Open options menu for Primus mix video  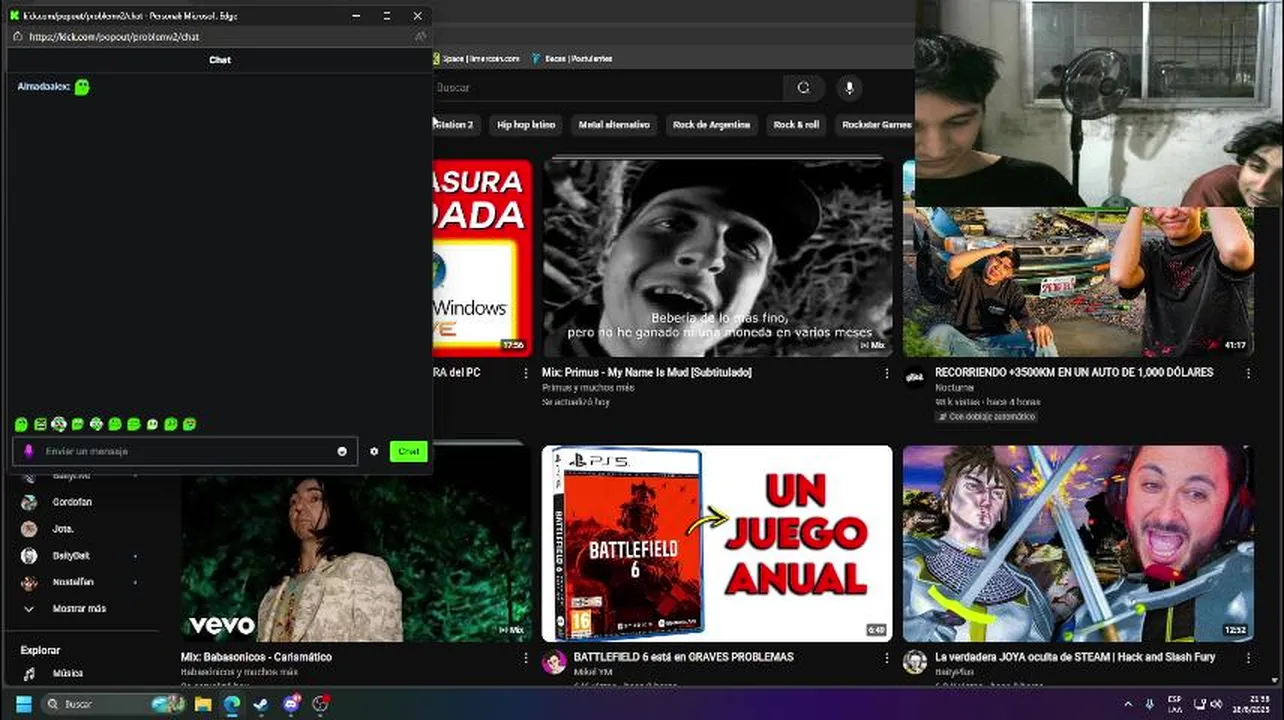coord(886,373)
